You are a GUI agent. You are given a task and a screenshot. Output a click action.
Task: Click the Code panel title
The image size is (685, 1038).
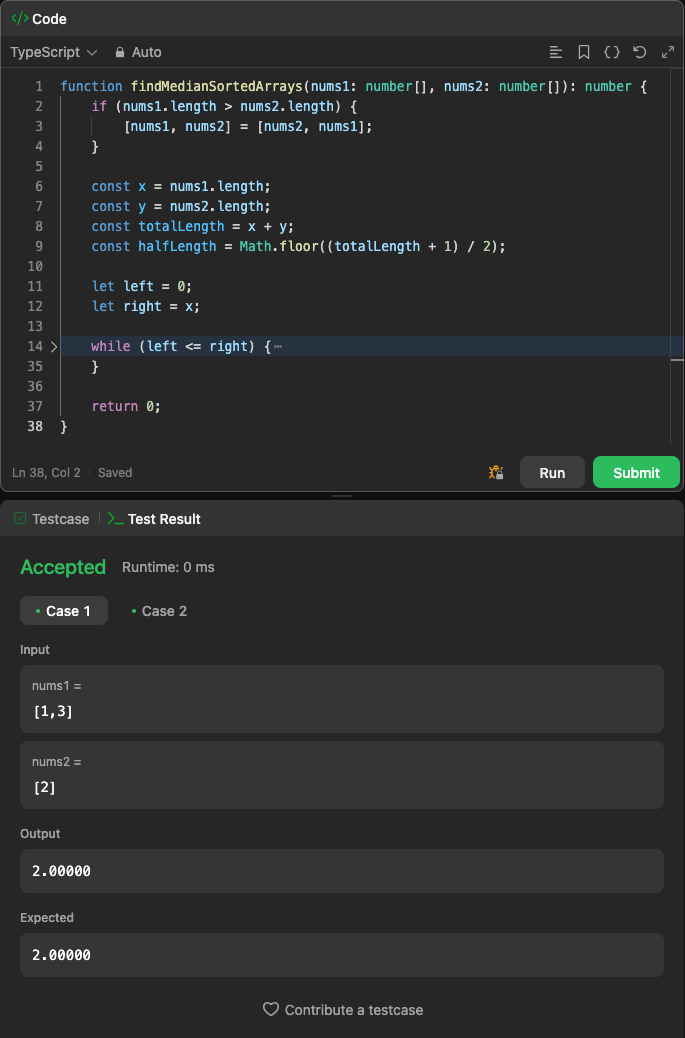point(50,19)
